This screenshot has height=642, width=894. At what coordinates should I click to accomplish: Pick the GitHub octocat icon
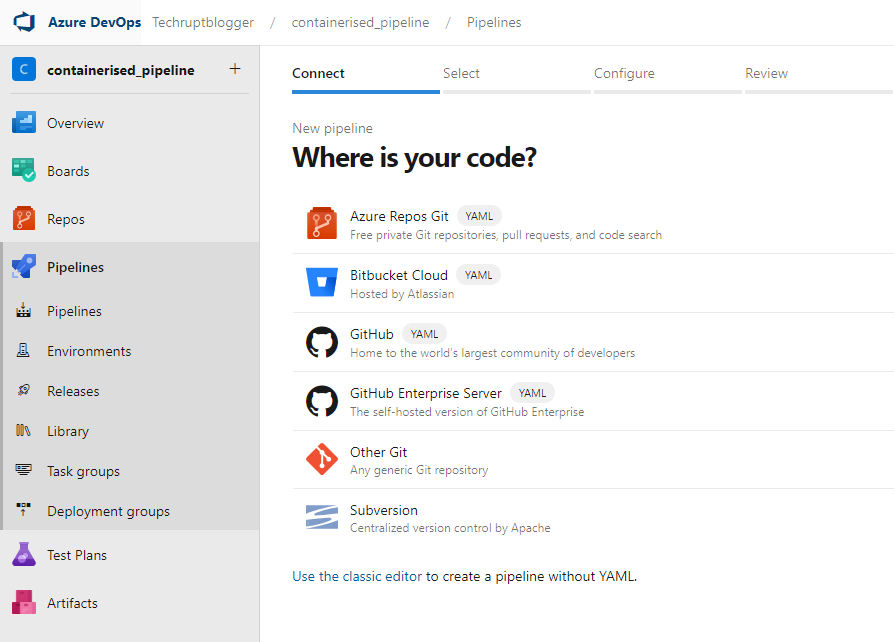(x=322, y=343)
